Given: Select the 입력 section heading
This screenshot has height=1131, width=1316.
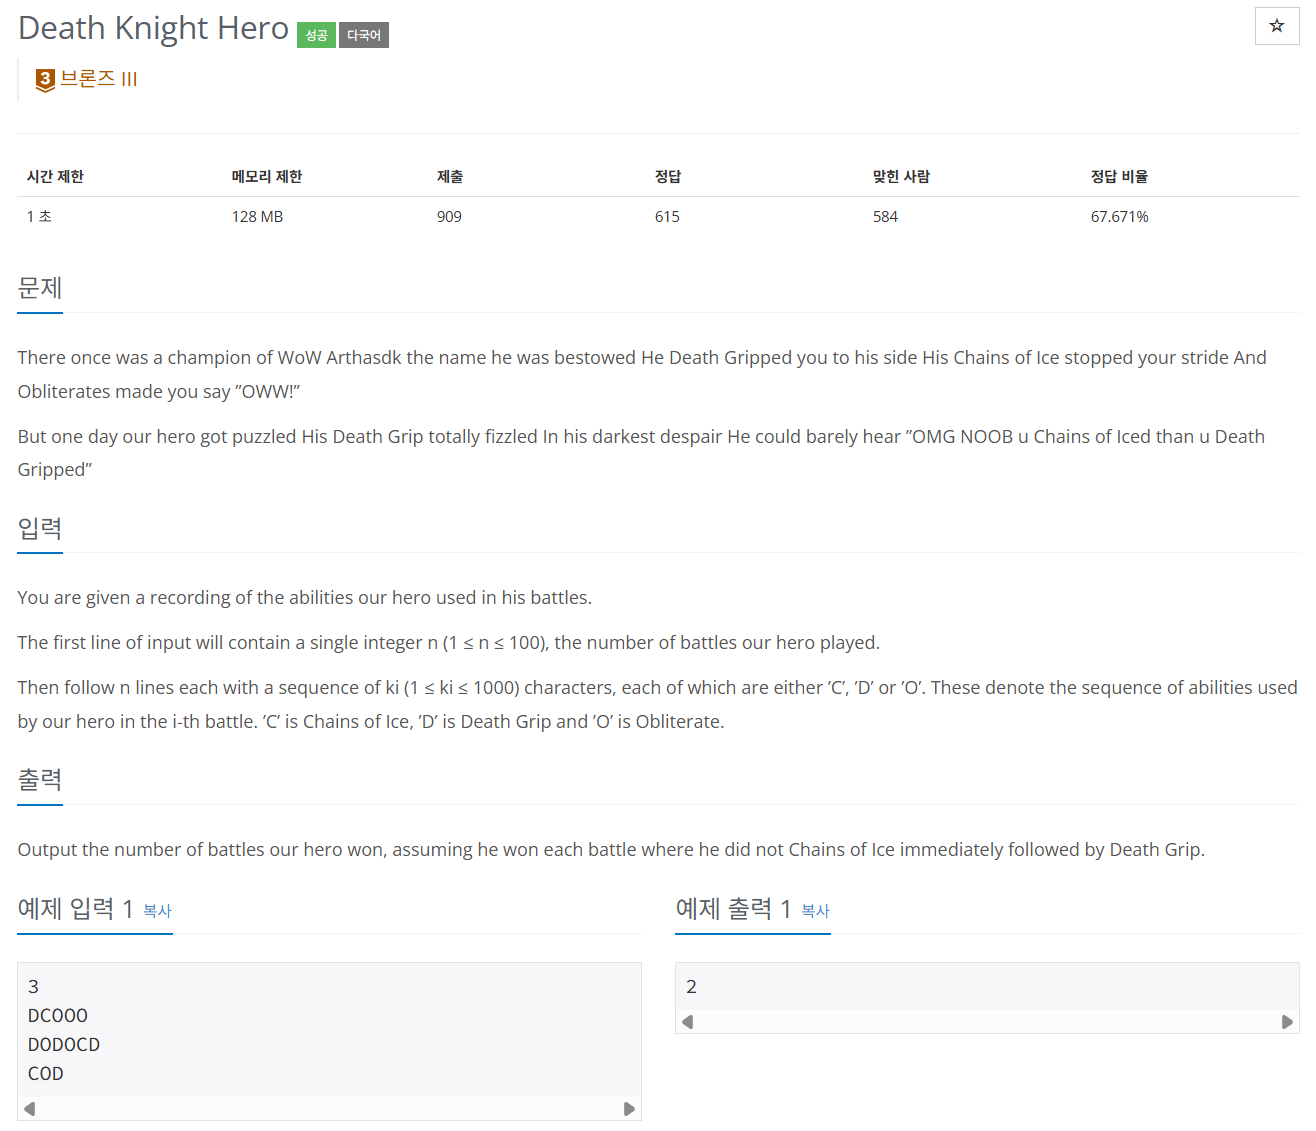Looking at the screenshot, I should pos(39,531).
